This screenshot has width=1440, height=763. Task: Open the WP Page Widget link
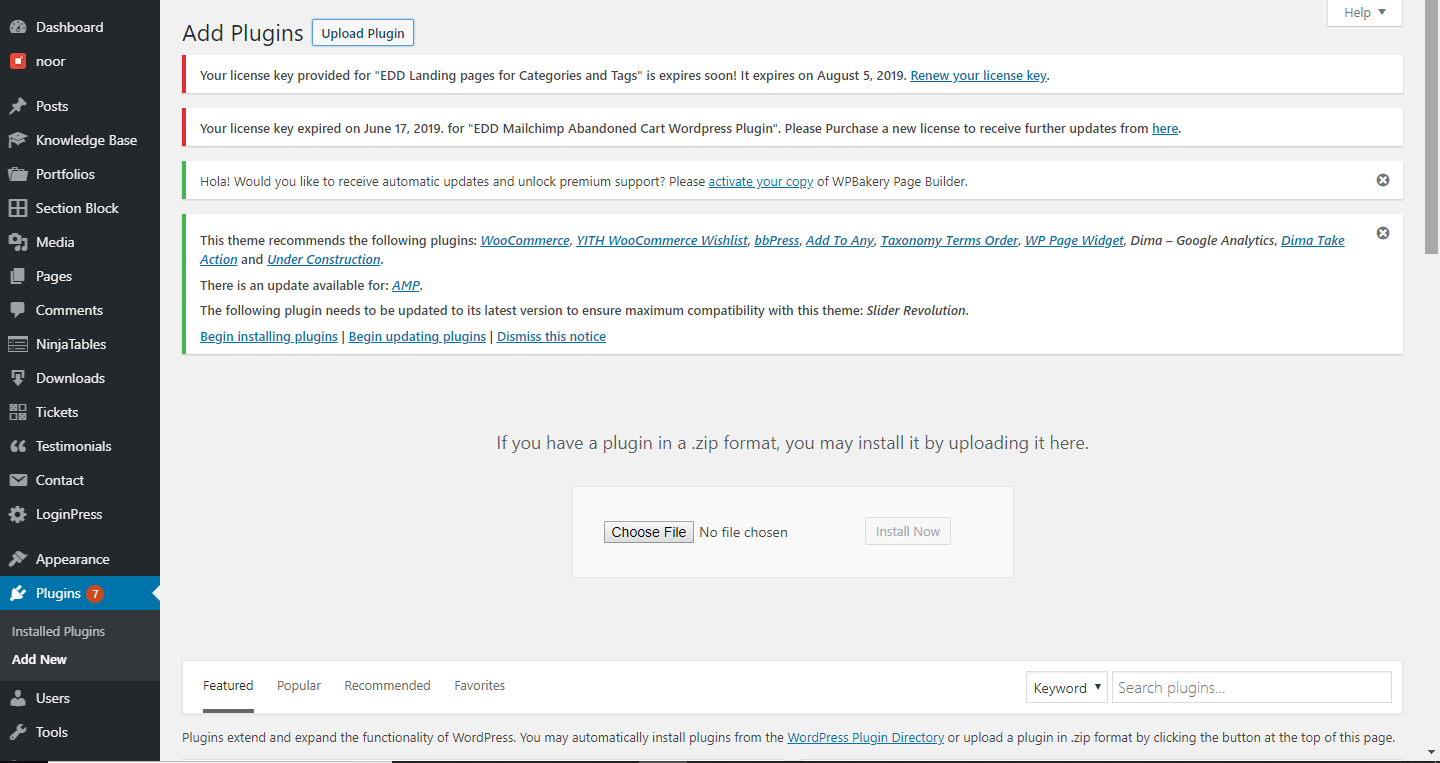tap(1074, 240)
